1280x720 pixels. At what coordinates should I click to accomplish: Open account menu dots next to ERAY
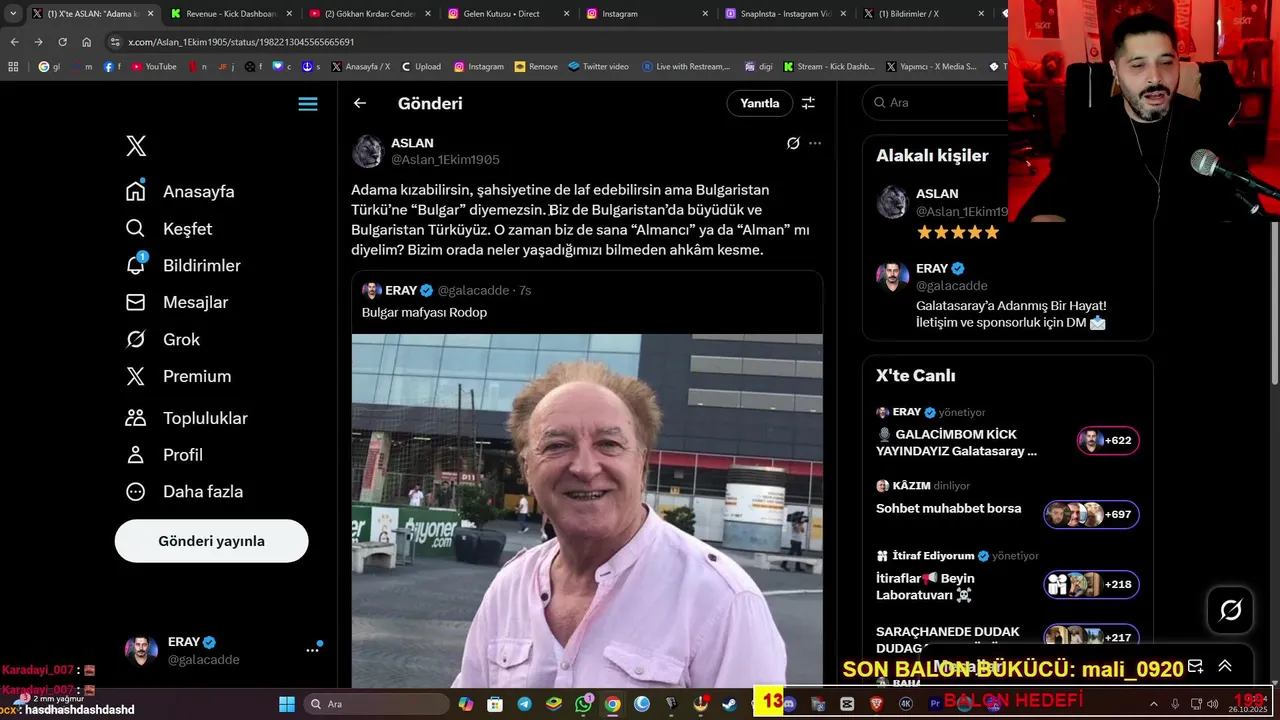click(312, 650)
